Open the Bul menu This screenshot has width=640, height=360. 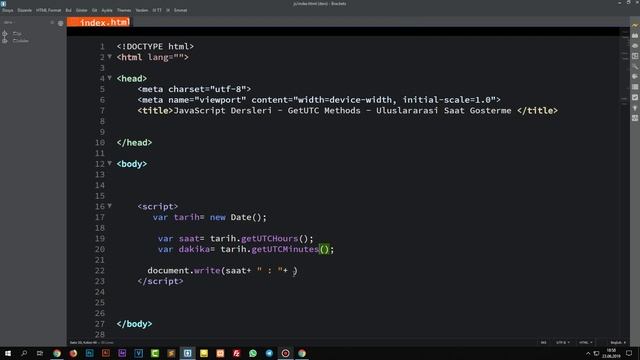click(68, 10)
